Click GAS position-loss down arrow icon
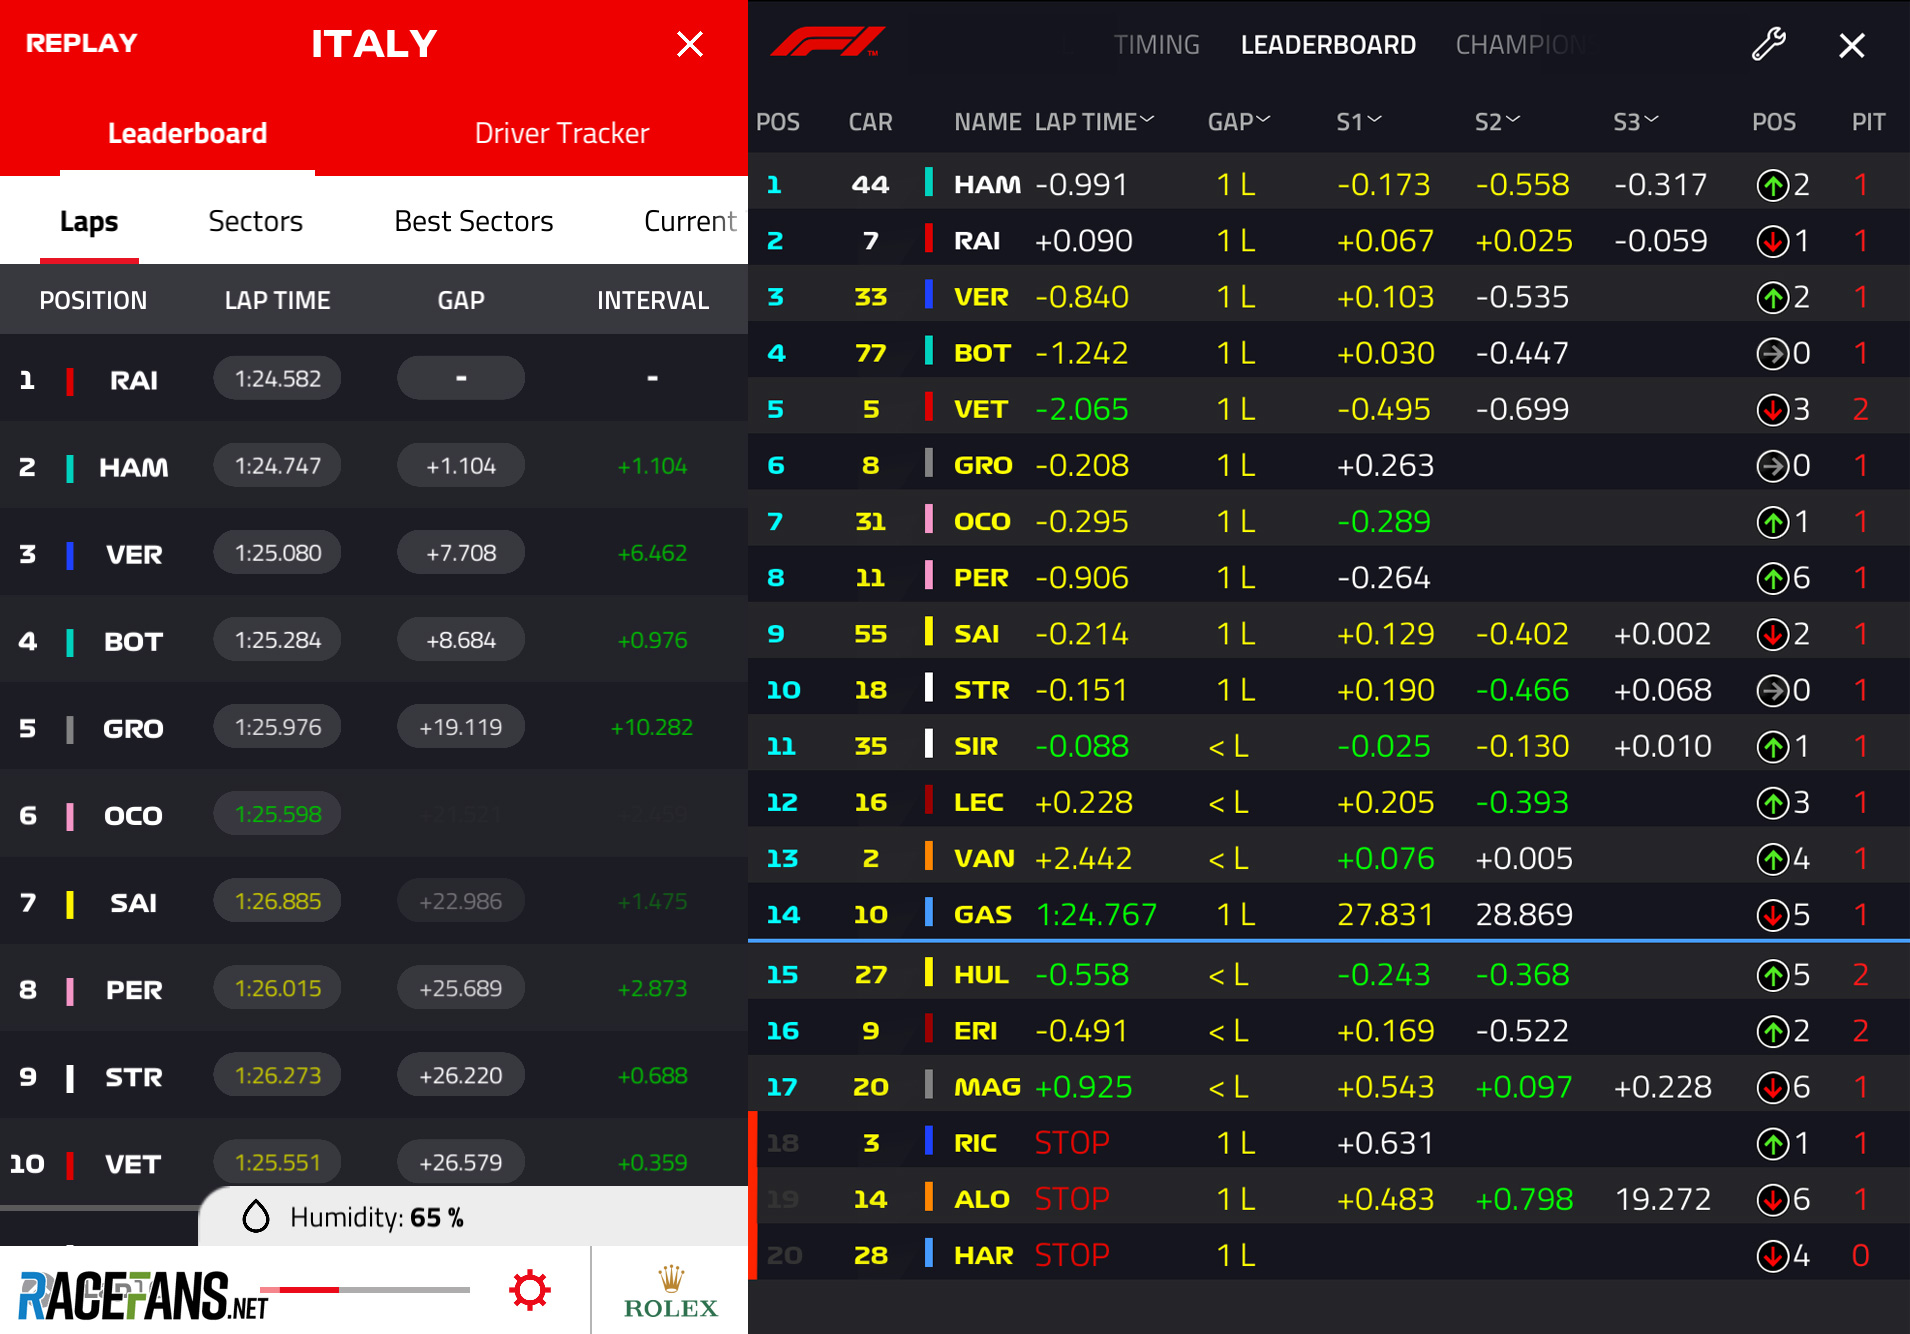The image size is (1910, 1334). (1773, 914)
